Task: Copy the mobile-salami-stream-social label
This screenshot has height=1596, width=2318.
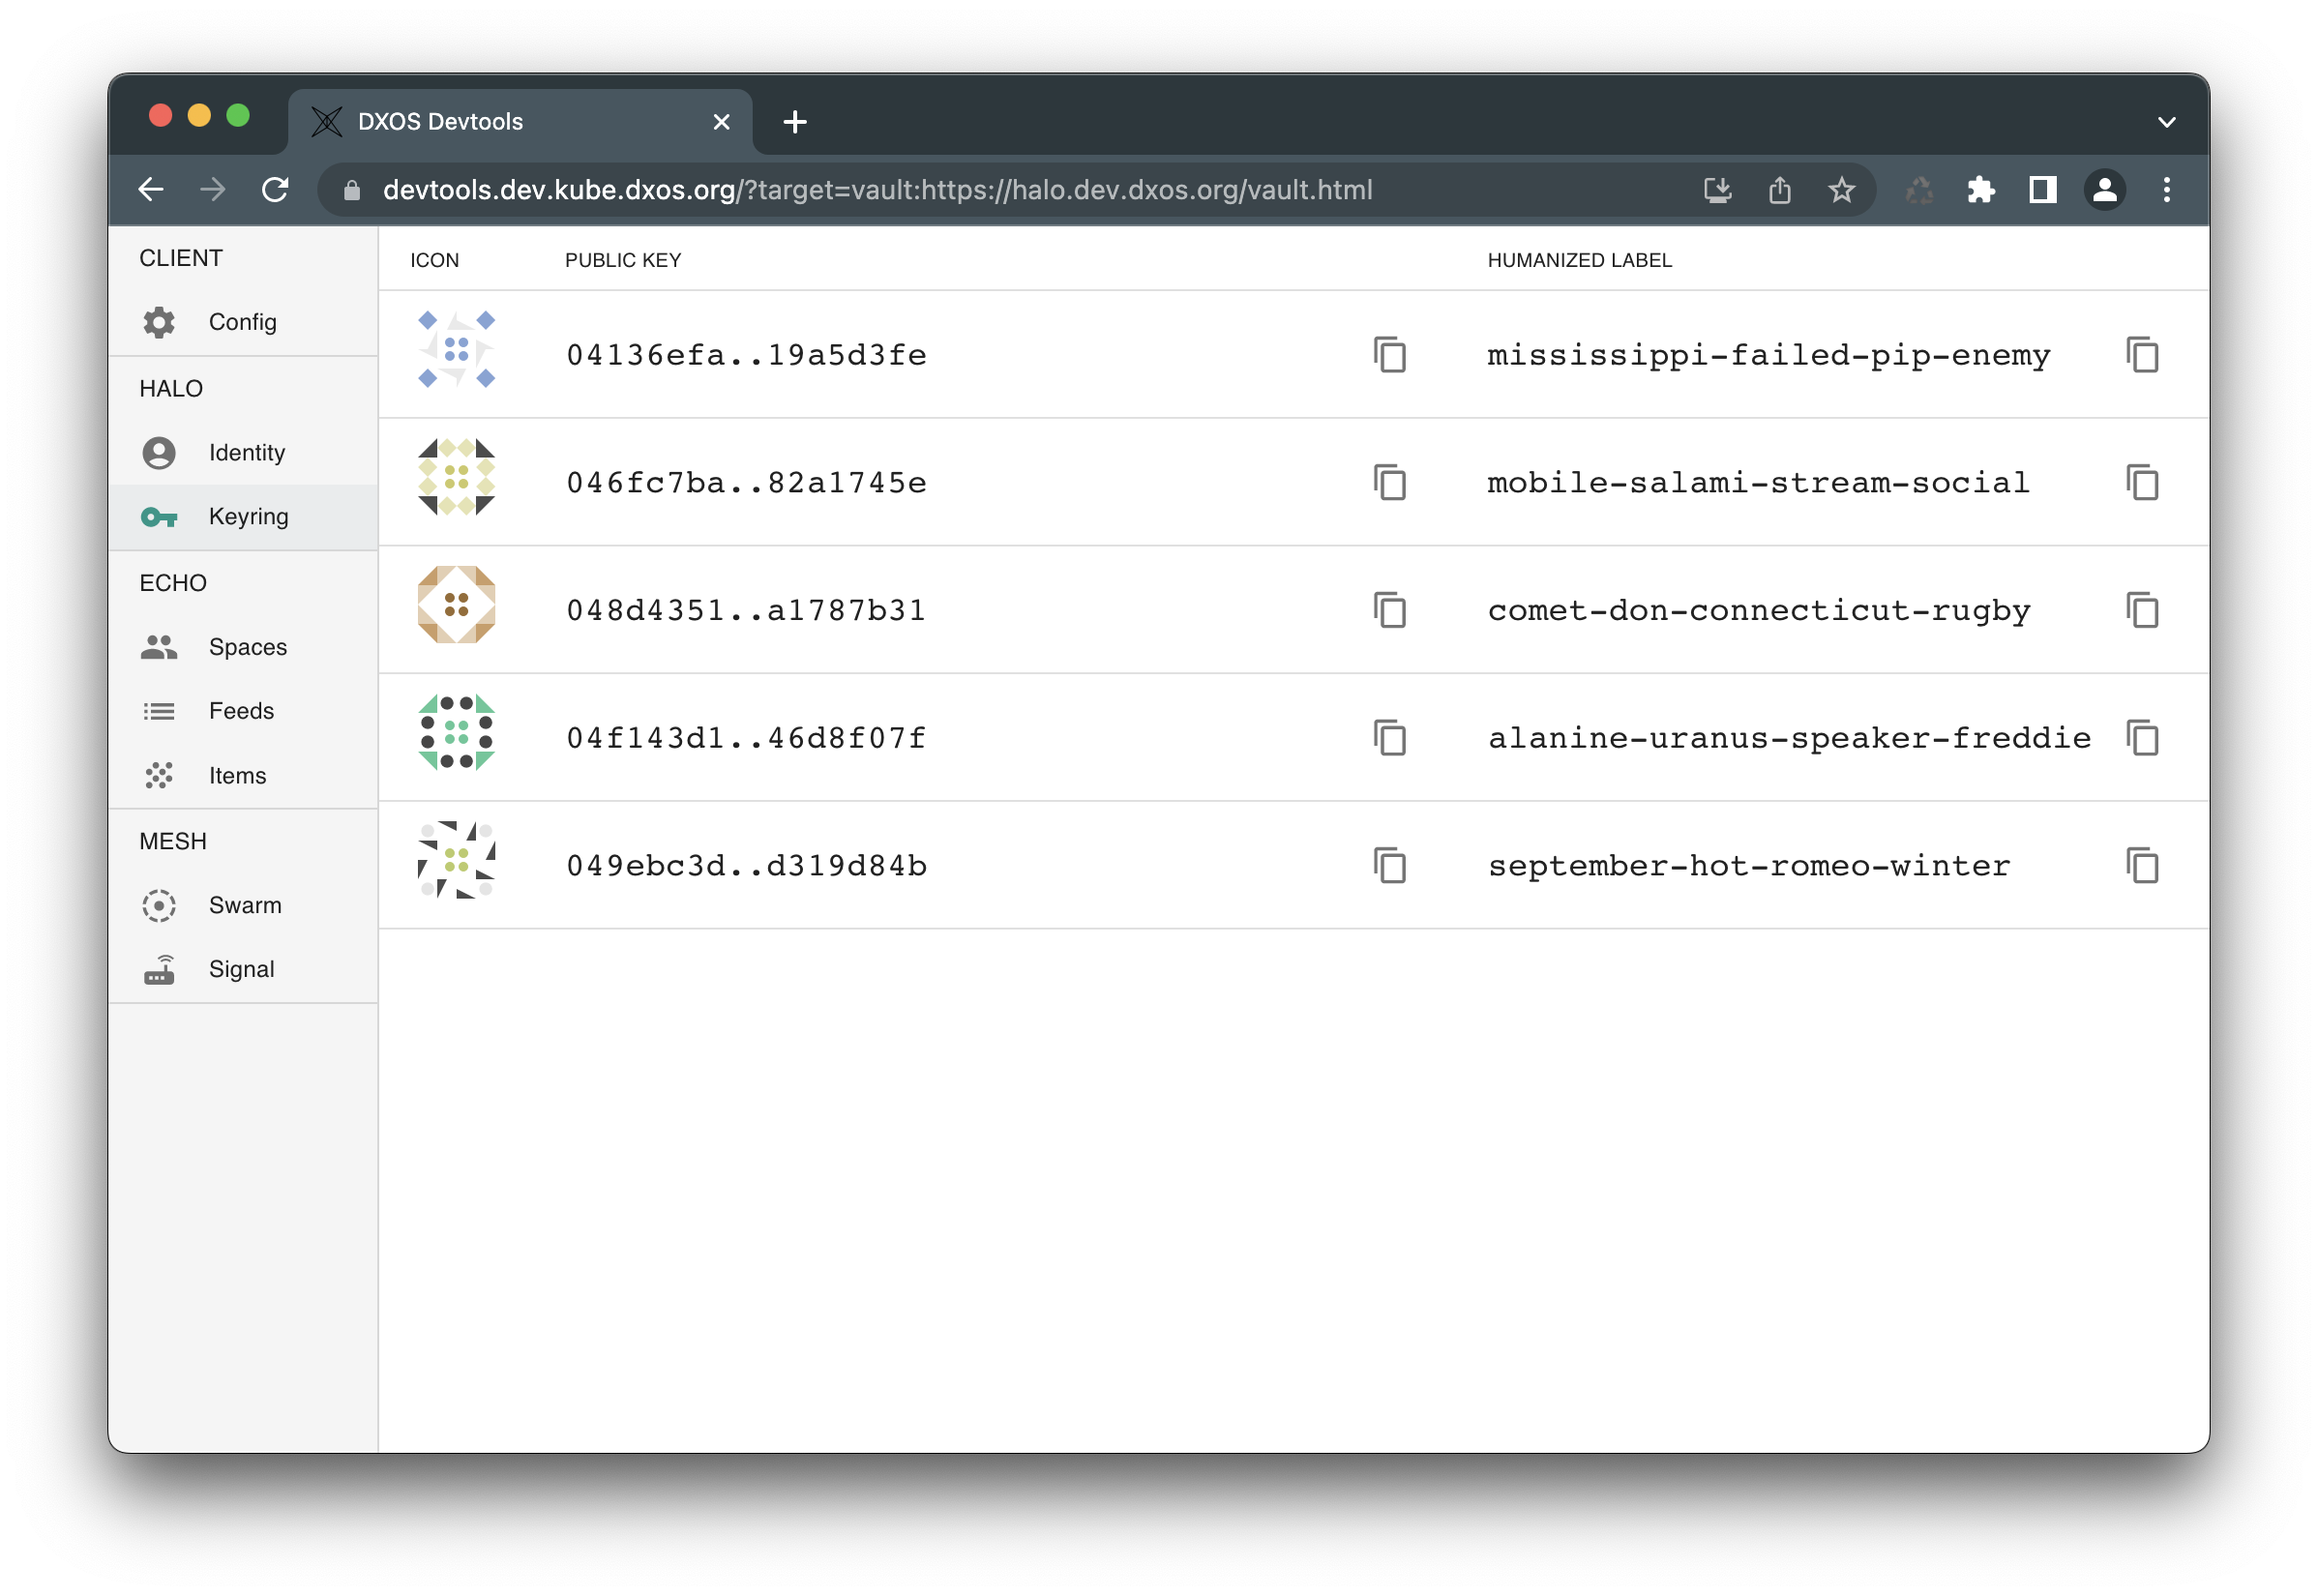Action: click(x=2141, y=482)
